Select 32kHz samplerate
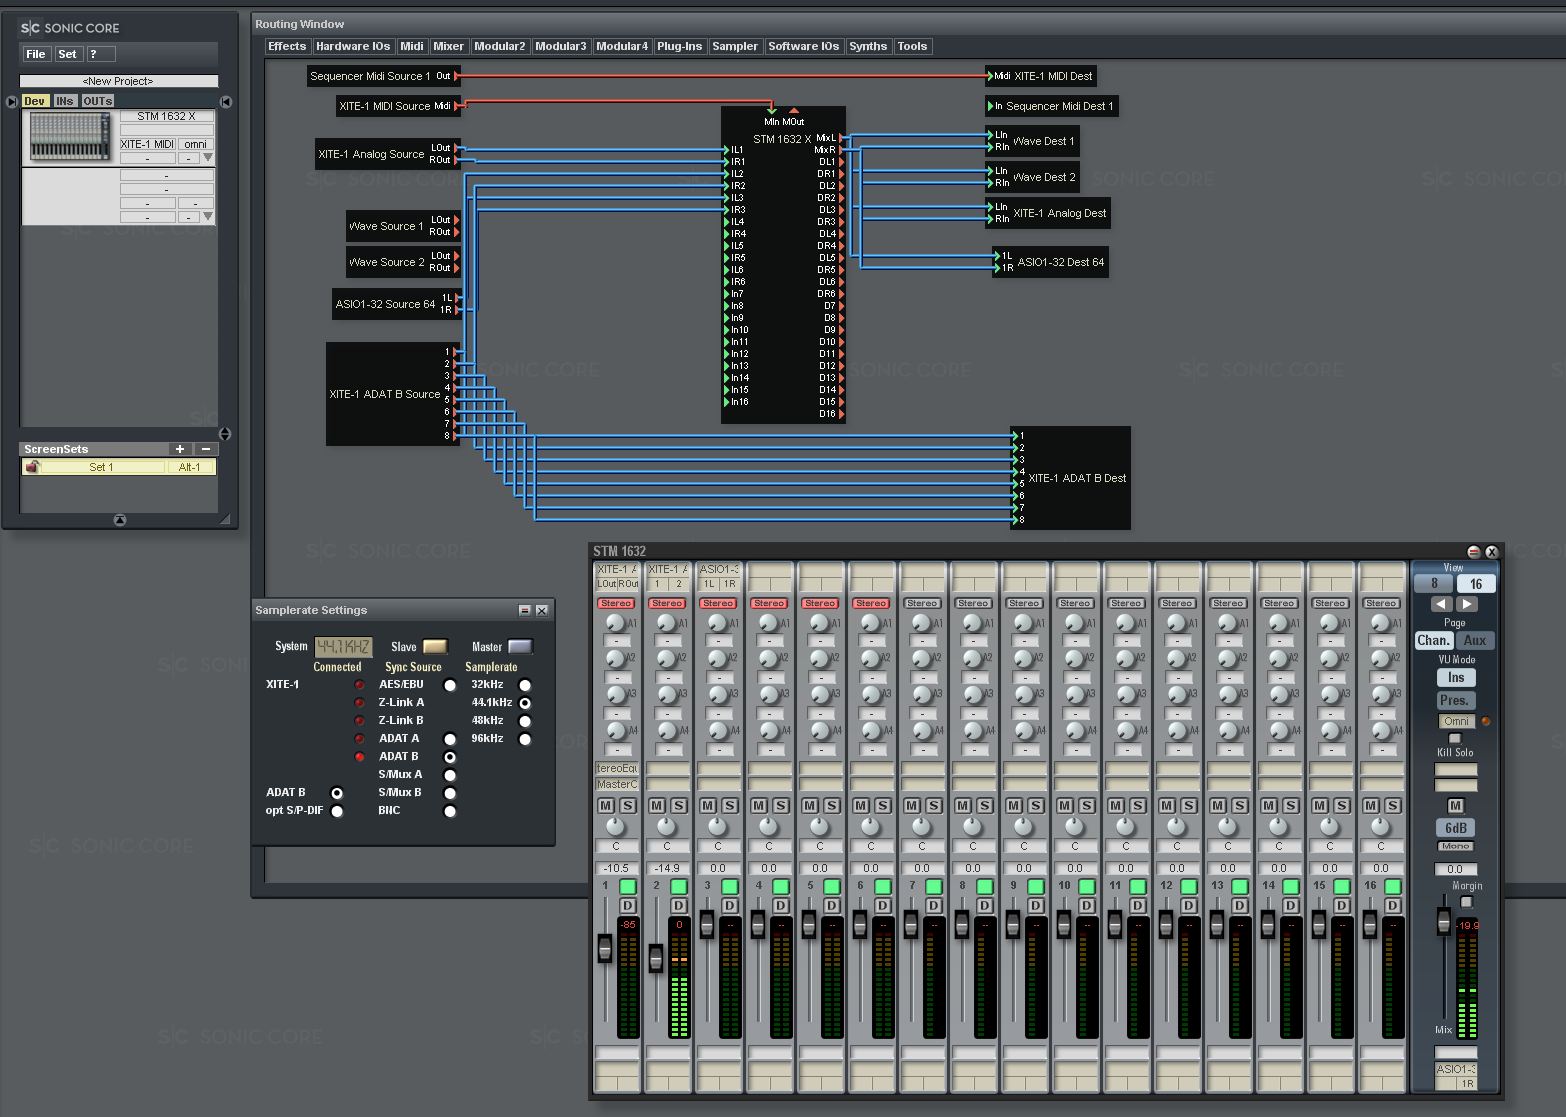Viewport: 1566px width, 1117px height. [x=525, y=685]
